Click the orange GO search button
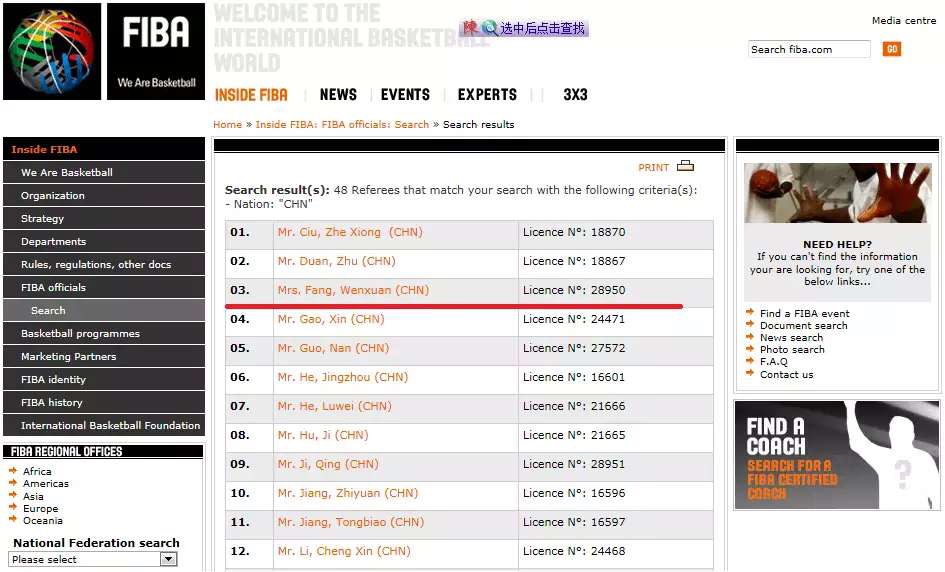Viewport: 945px width, 572px height. point(891,49)
